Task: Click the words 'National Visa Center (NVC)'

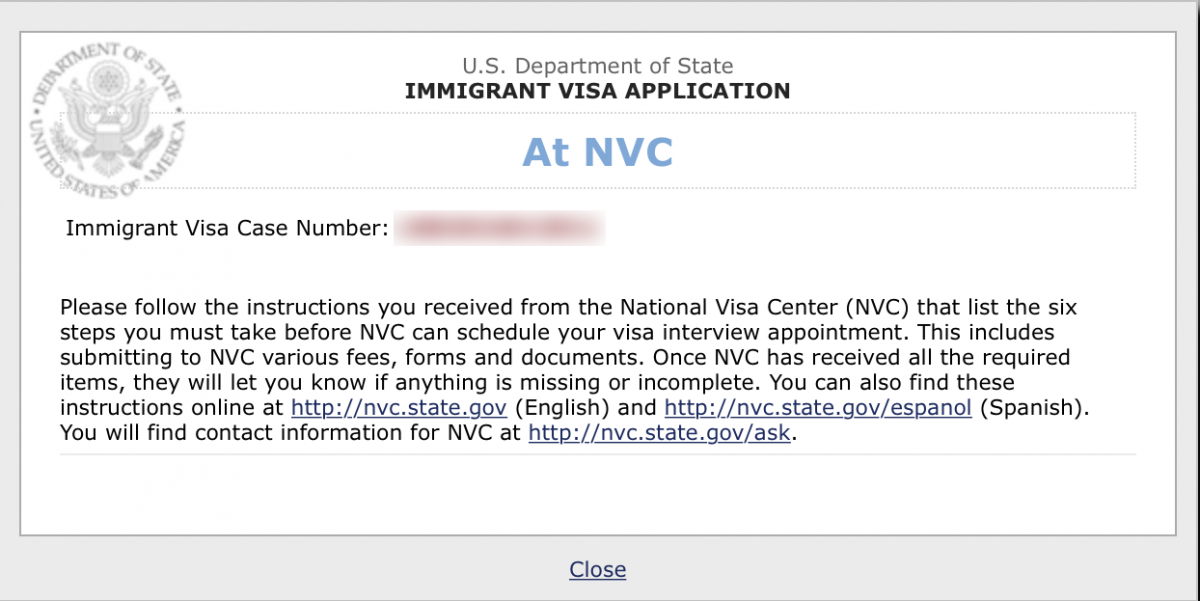Action: pyautogui.click(x=765, y=307)
